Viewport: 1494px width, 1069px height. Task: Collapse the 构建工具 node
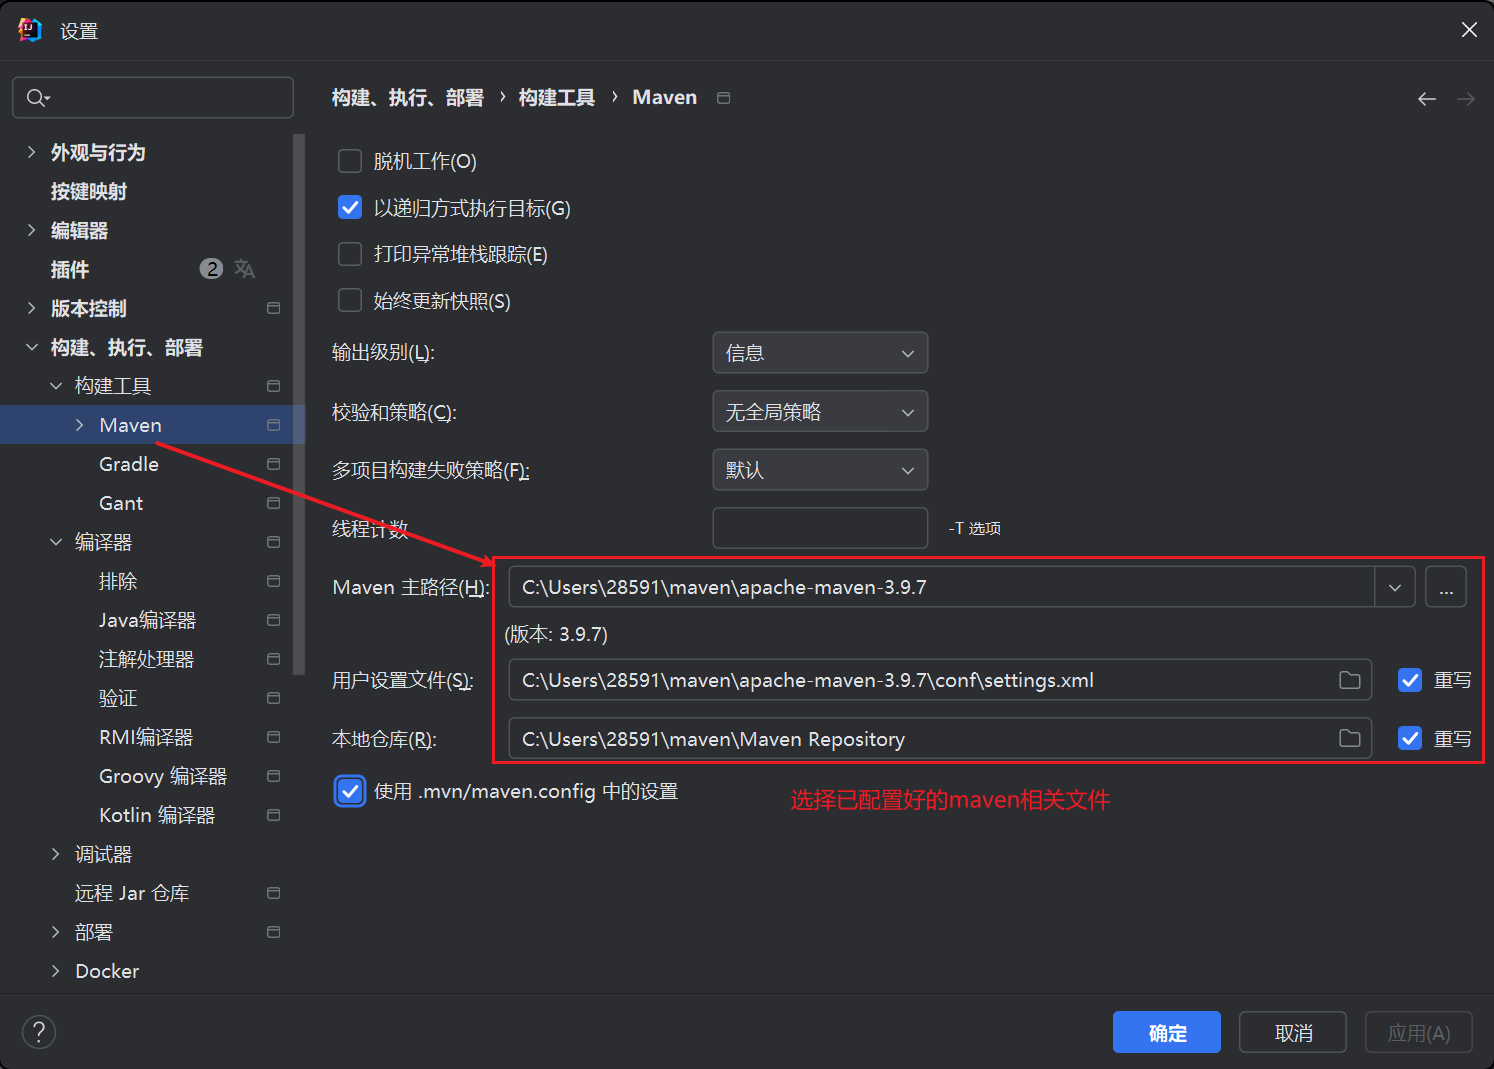[x=56, y=386]
